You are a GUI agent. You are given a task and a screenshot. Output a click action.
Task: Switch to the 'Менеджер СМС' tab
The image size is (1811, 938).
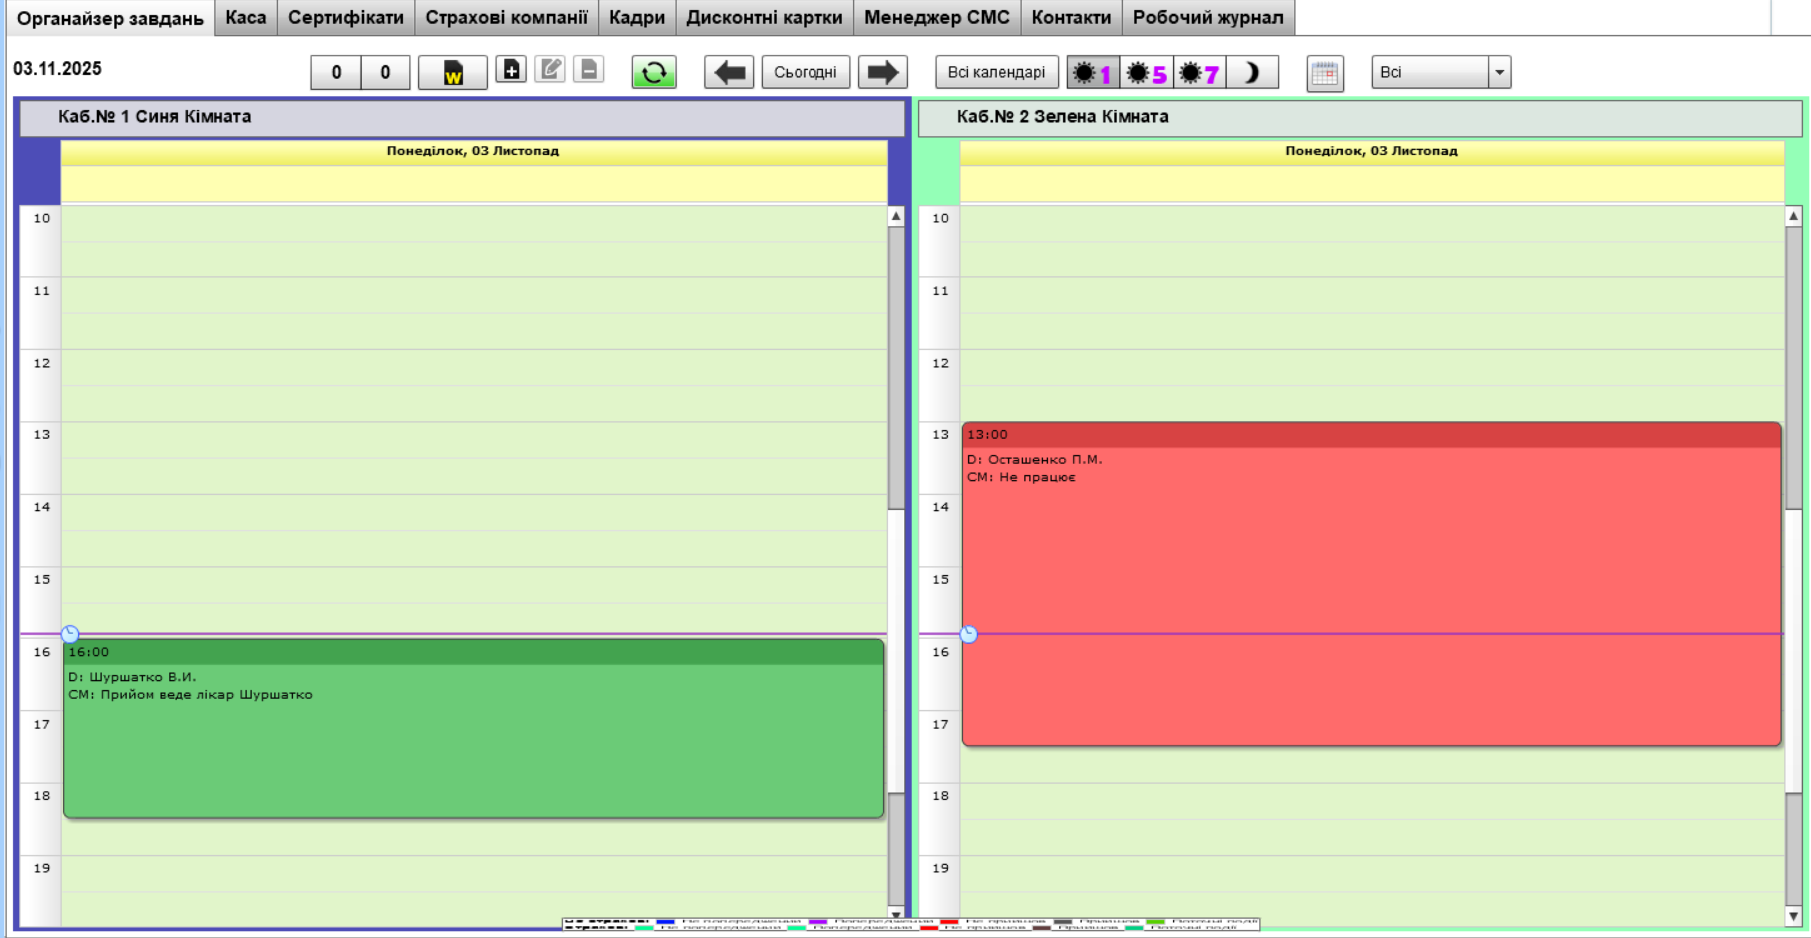(937, 18)
